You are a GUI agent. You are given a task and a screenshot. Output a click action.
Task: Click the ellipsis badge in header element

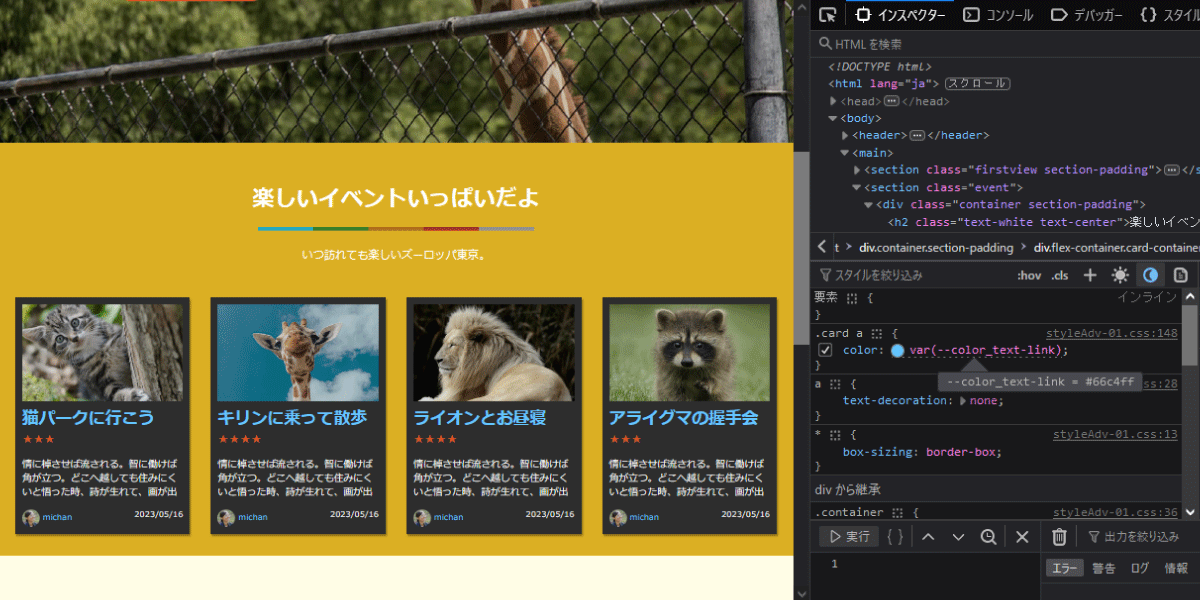[917, 135]
